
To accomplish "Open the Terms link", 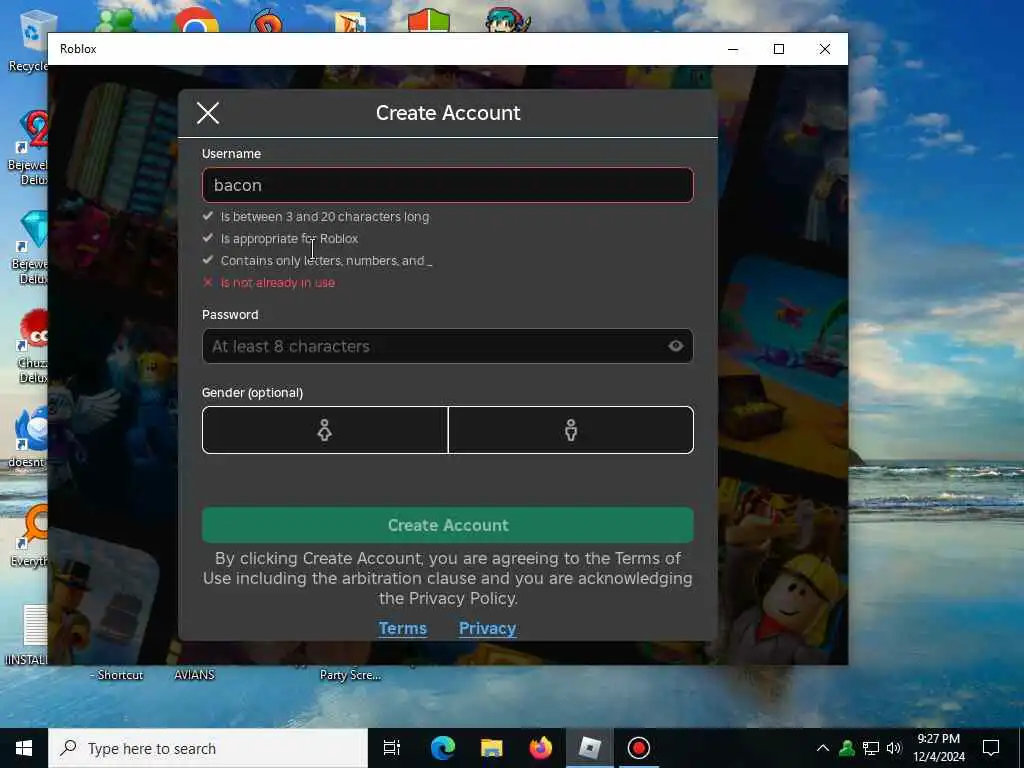I will click(402, 628).
